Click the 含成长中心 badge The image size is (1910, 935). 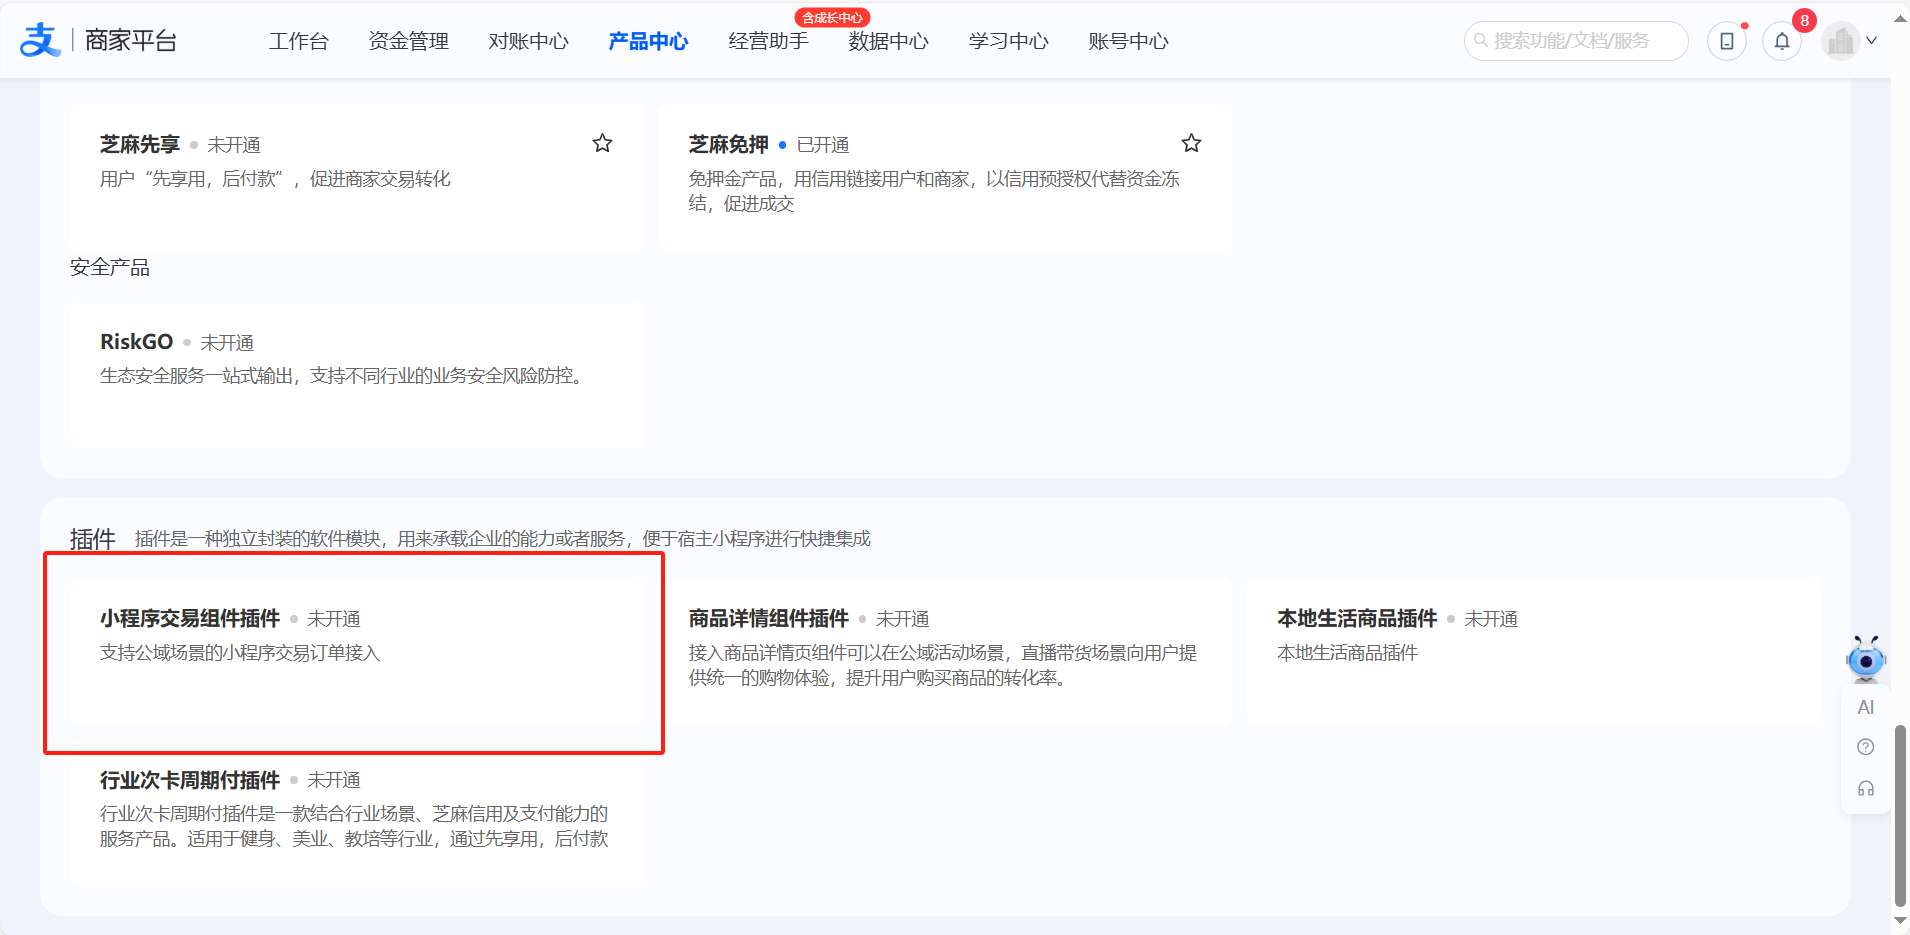coord(832,18)
